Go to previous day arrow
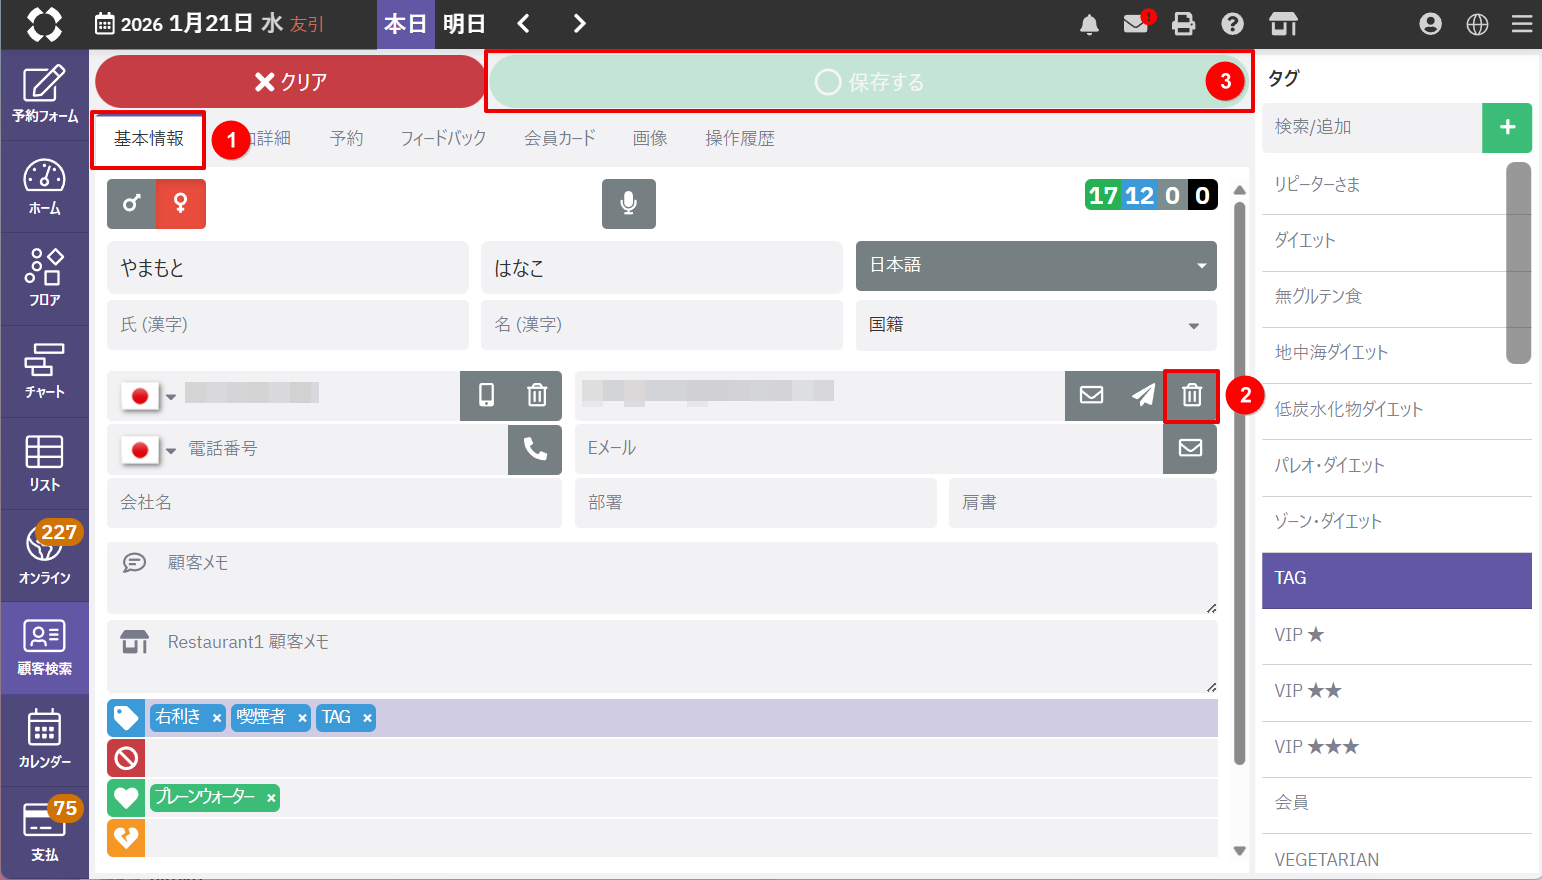The image size is (1542, 880). point(524,24)
